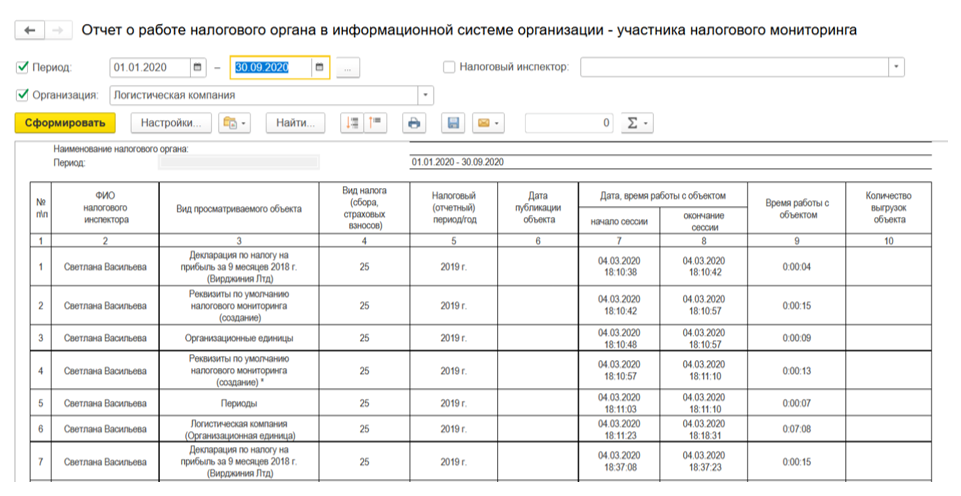Click session end 04.03.2020 18:37:23
Screen dimensions: 961x496
pos(704,462)
